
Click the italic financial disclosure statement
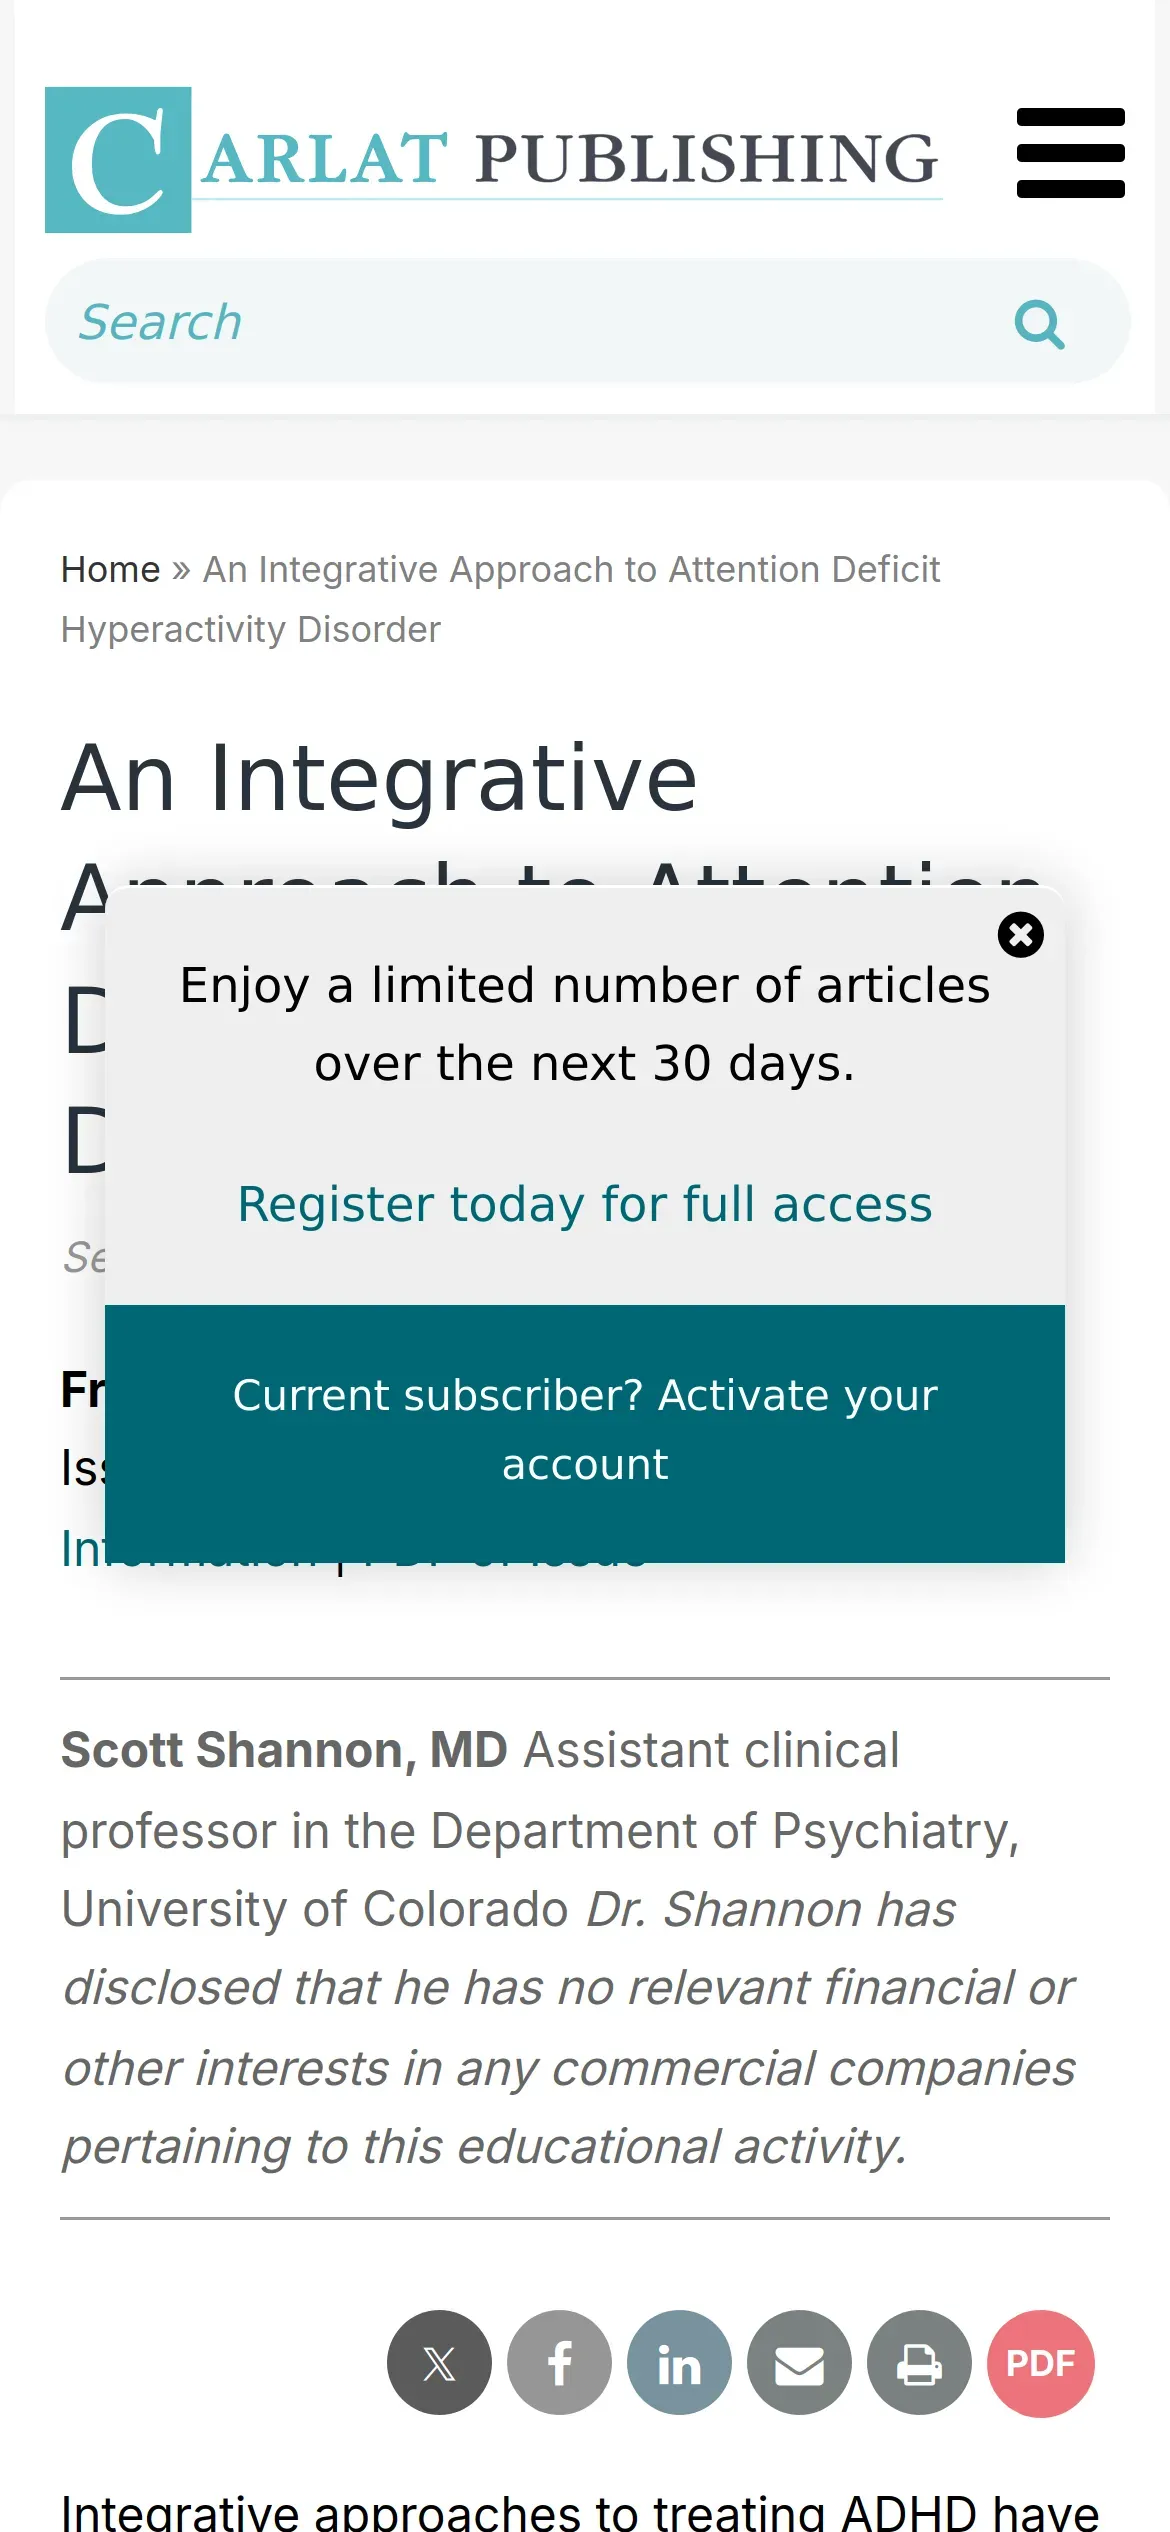tap(570, 2027)
